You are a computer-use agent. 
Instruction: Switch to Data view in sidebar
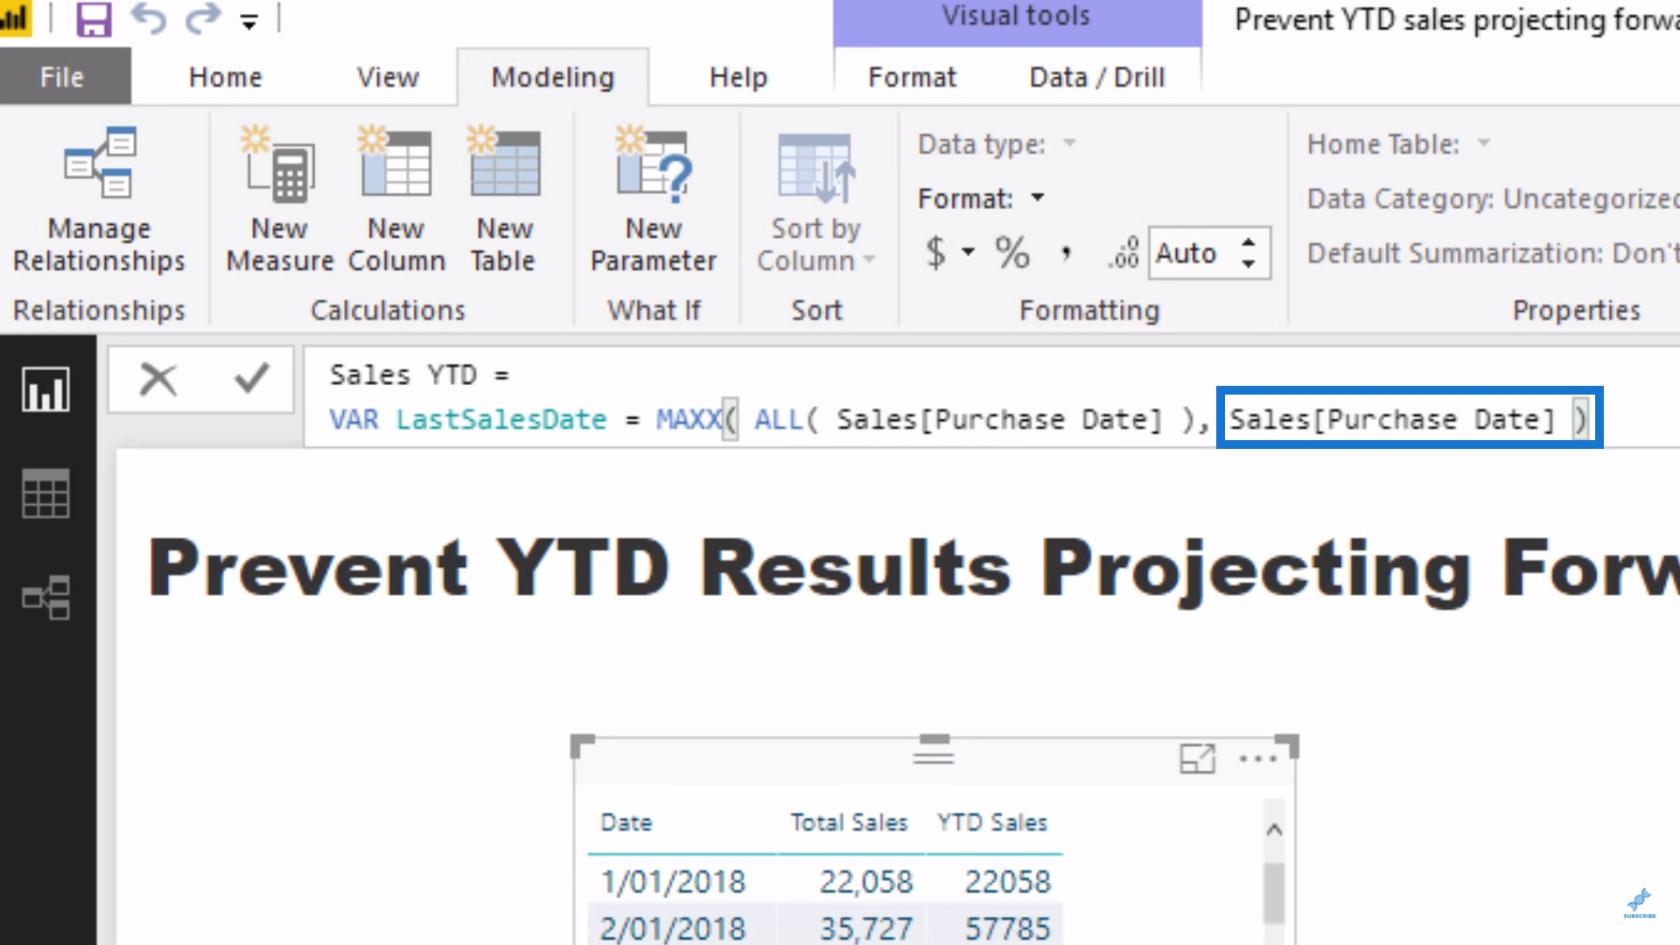[46, 493]
